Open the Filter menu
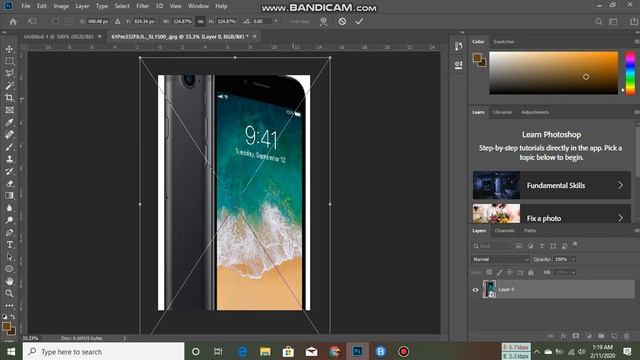The image size is (640, 360). tap(142, 6)
